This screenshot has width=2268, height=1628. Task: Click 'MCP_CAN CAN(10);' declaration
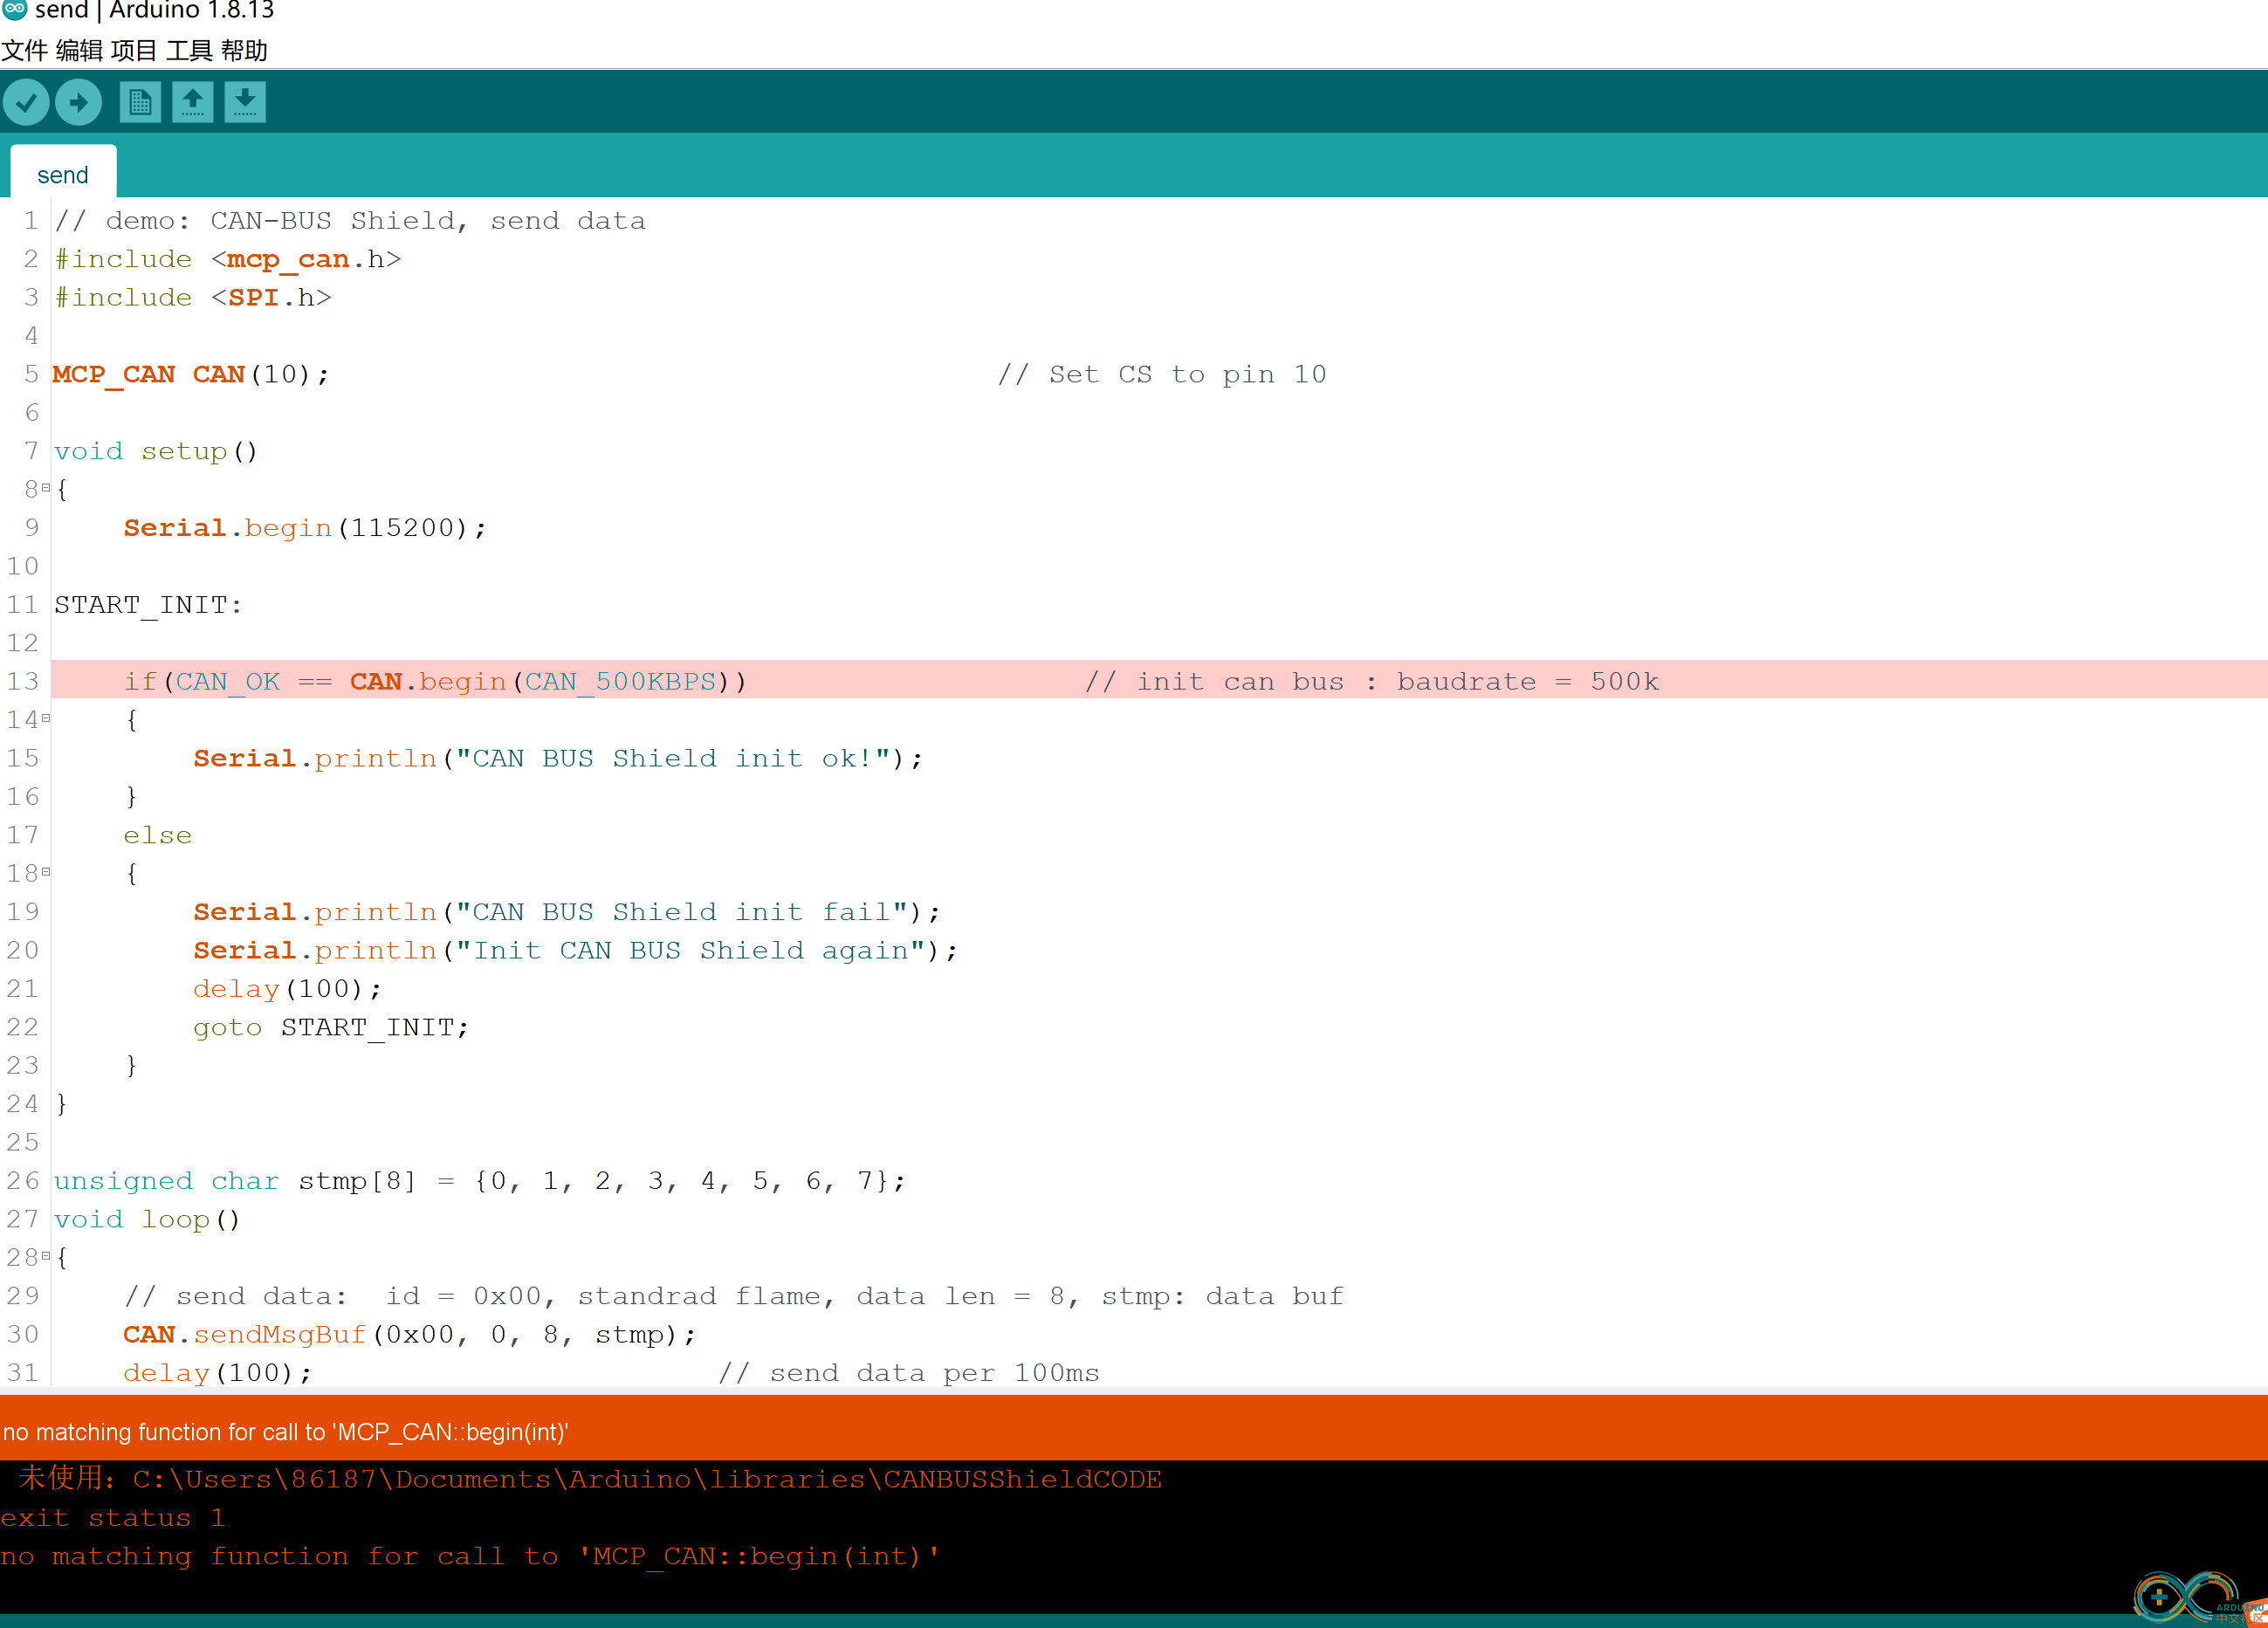pos(191,374)
